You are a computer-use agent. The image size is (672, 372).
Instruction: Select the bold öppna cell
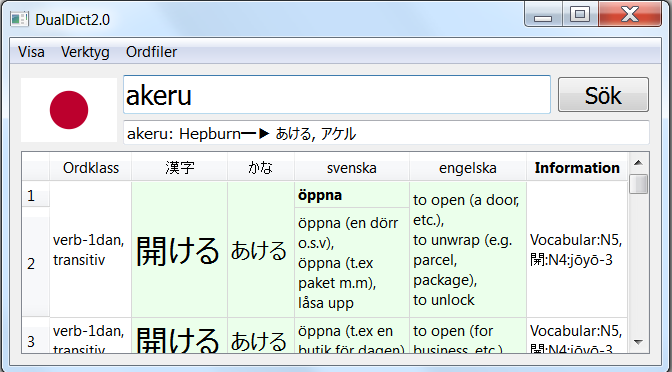[352, 195]
